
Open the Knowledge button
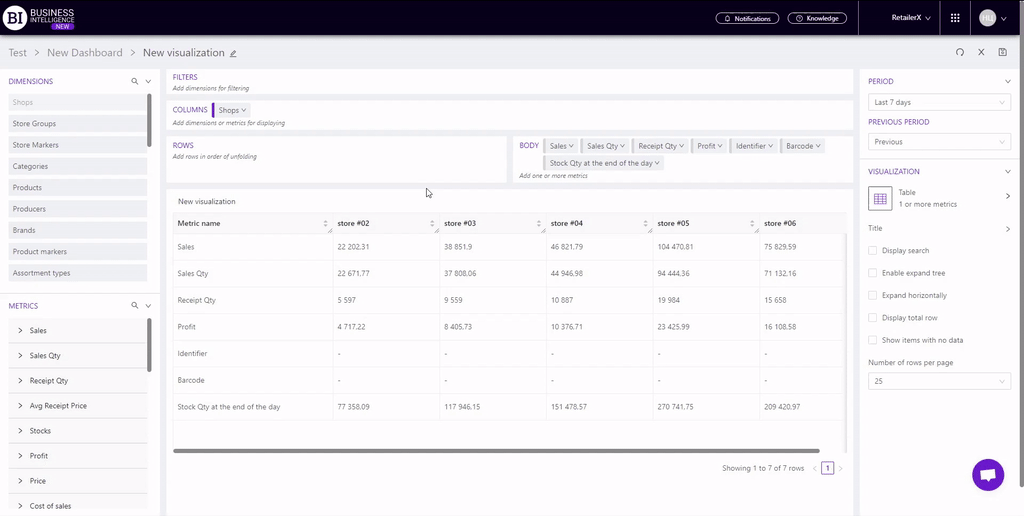[x=817, y=18]
